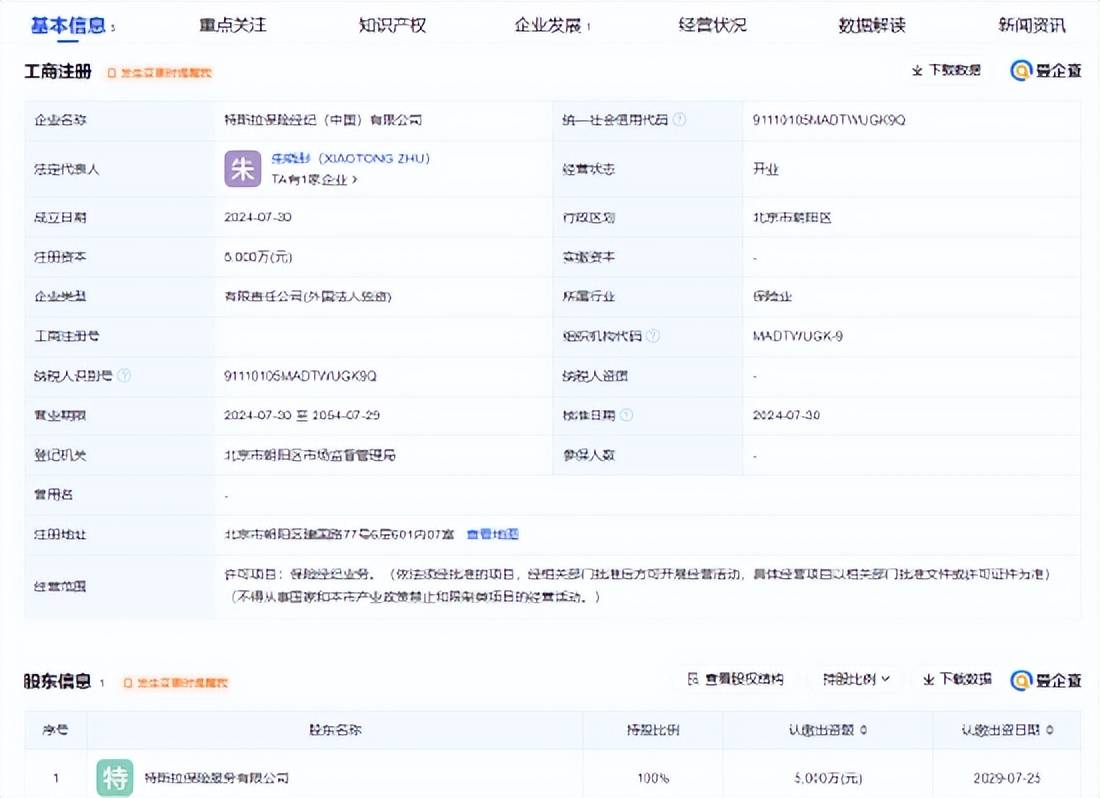This screenshot has width=1100, height=798.
Task: Open legal representative XIAOTONG ZHU link
Action: 351,158
